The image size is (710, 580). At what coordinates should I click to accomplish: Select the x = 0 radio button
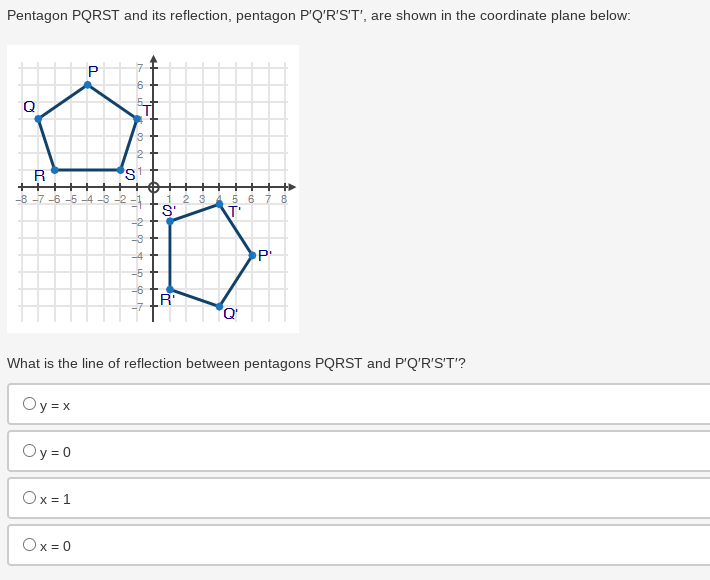coord(29,544)
